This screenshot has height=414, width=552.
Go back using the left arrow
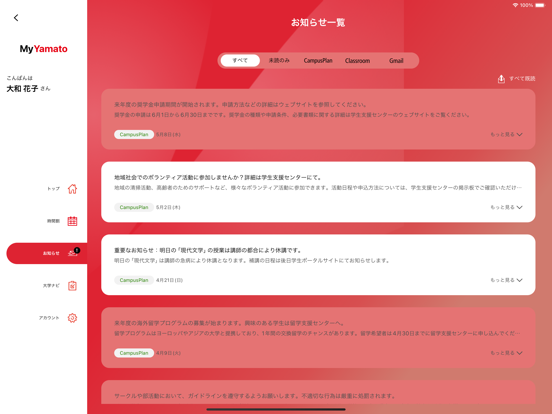pyautogui.click(x=16, y=18)
